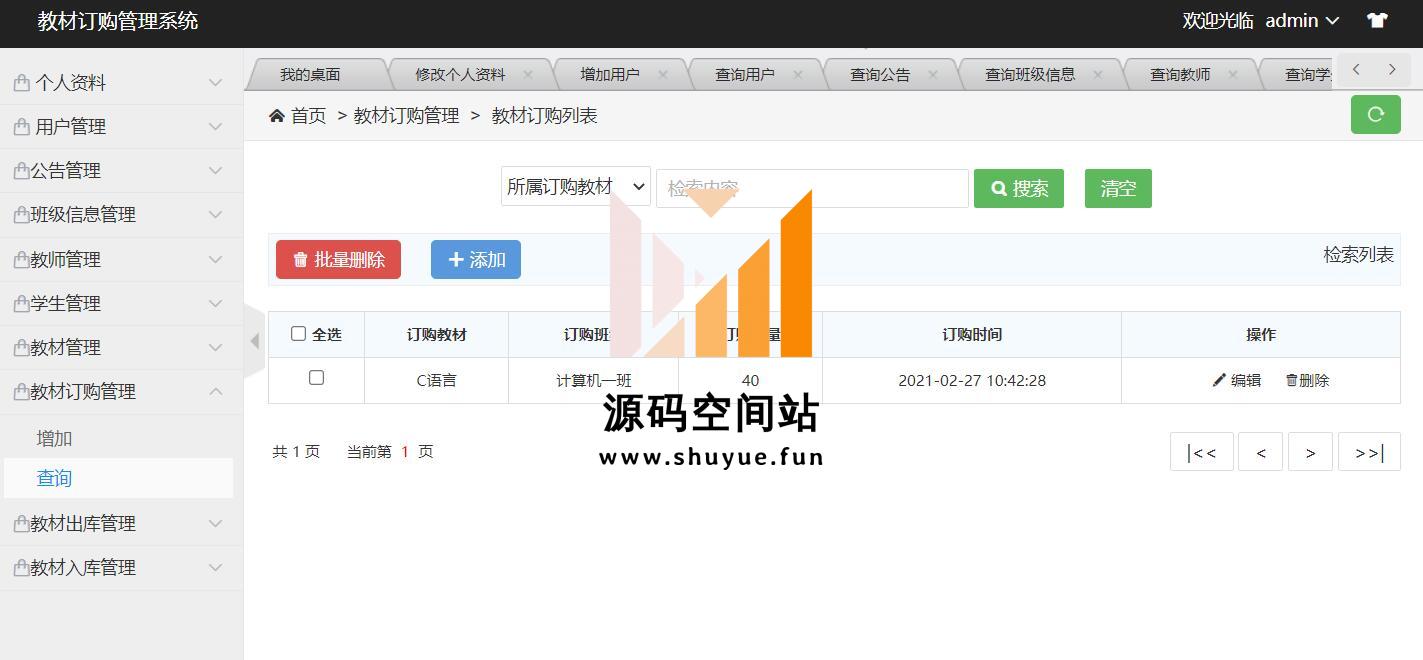Click the 计算机一班 table cell
The image size is (1423, 660).
click(594, 380)
